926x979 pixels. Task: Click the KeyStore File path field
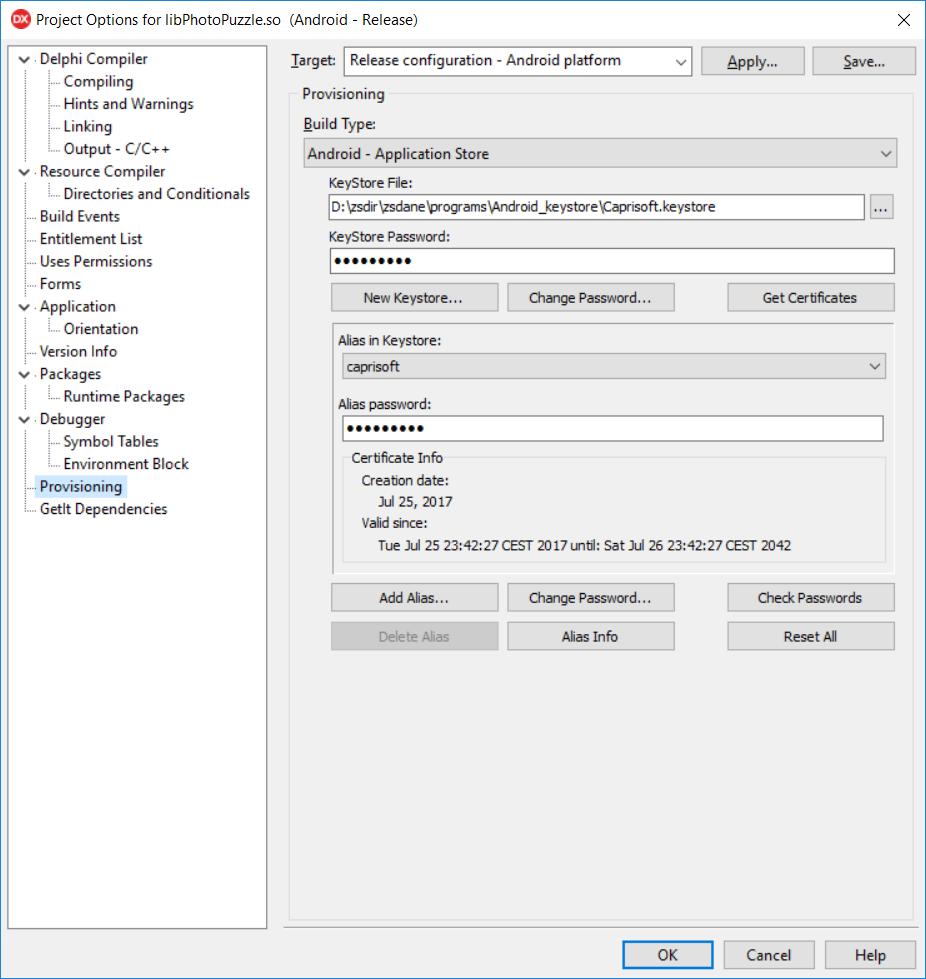[x=596, y=207]
